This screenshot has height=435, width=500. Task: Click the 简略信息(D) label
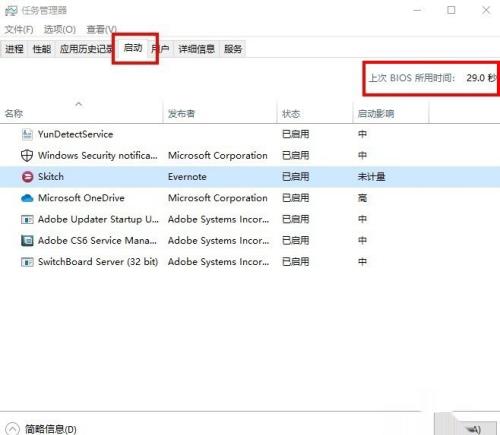[51, 429]
